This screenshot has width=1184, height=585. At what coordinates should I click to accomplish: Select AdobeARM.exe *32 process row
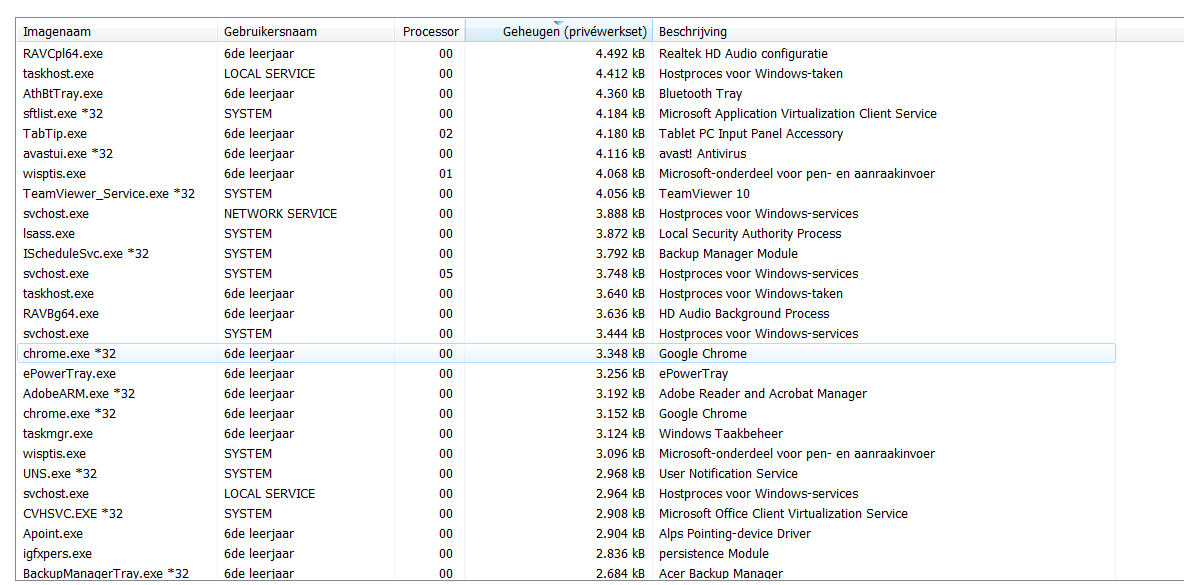point(79,394)
